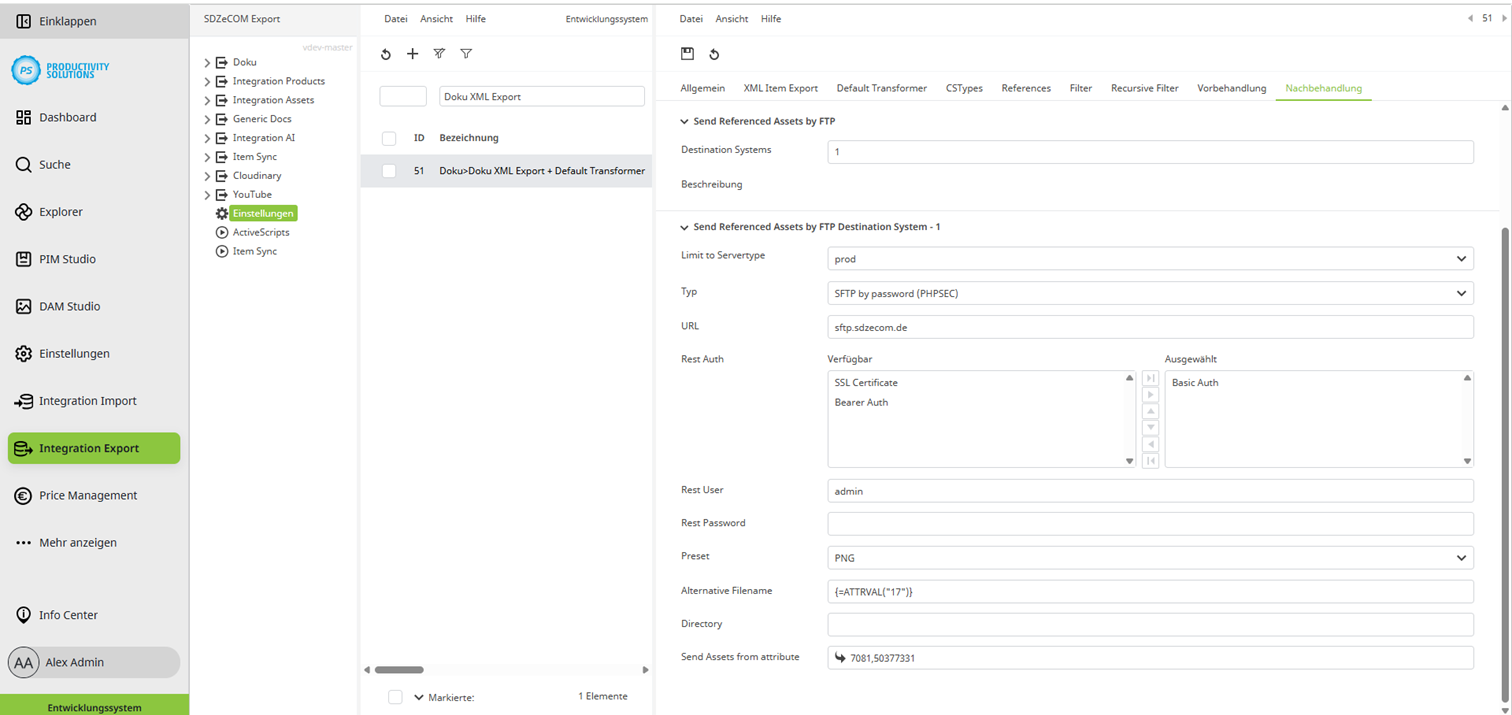Click the ActiveScripts play icon in the tree
This screenshot has height=715, width=1512.
click(x=222, y=232)
